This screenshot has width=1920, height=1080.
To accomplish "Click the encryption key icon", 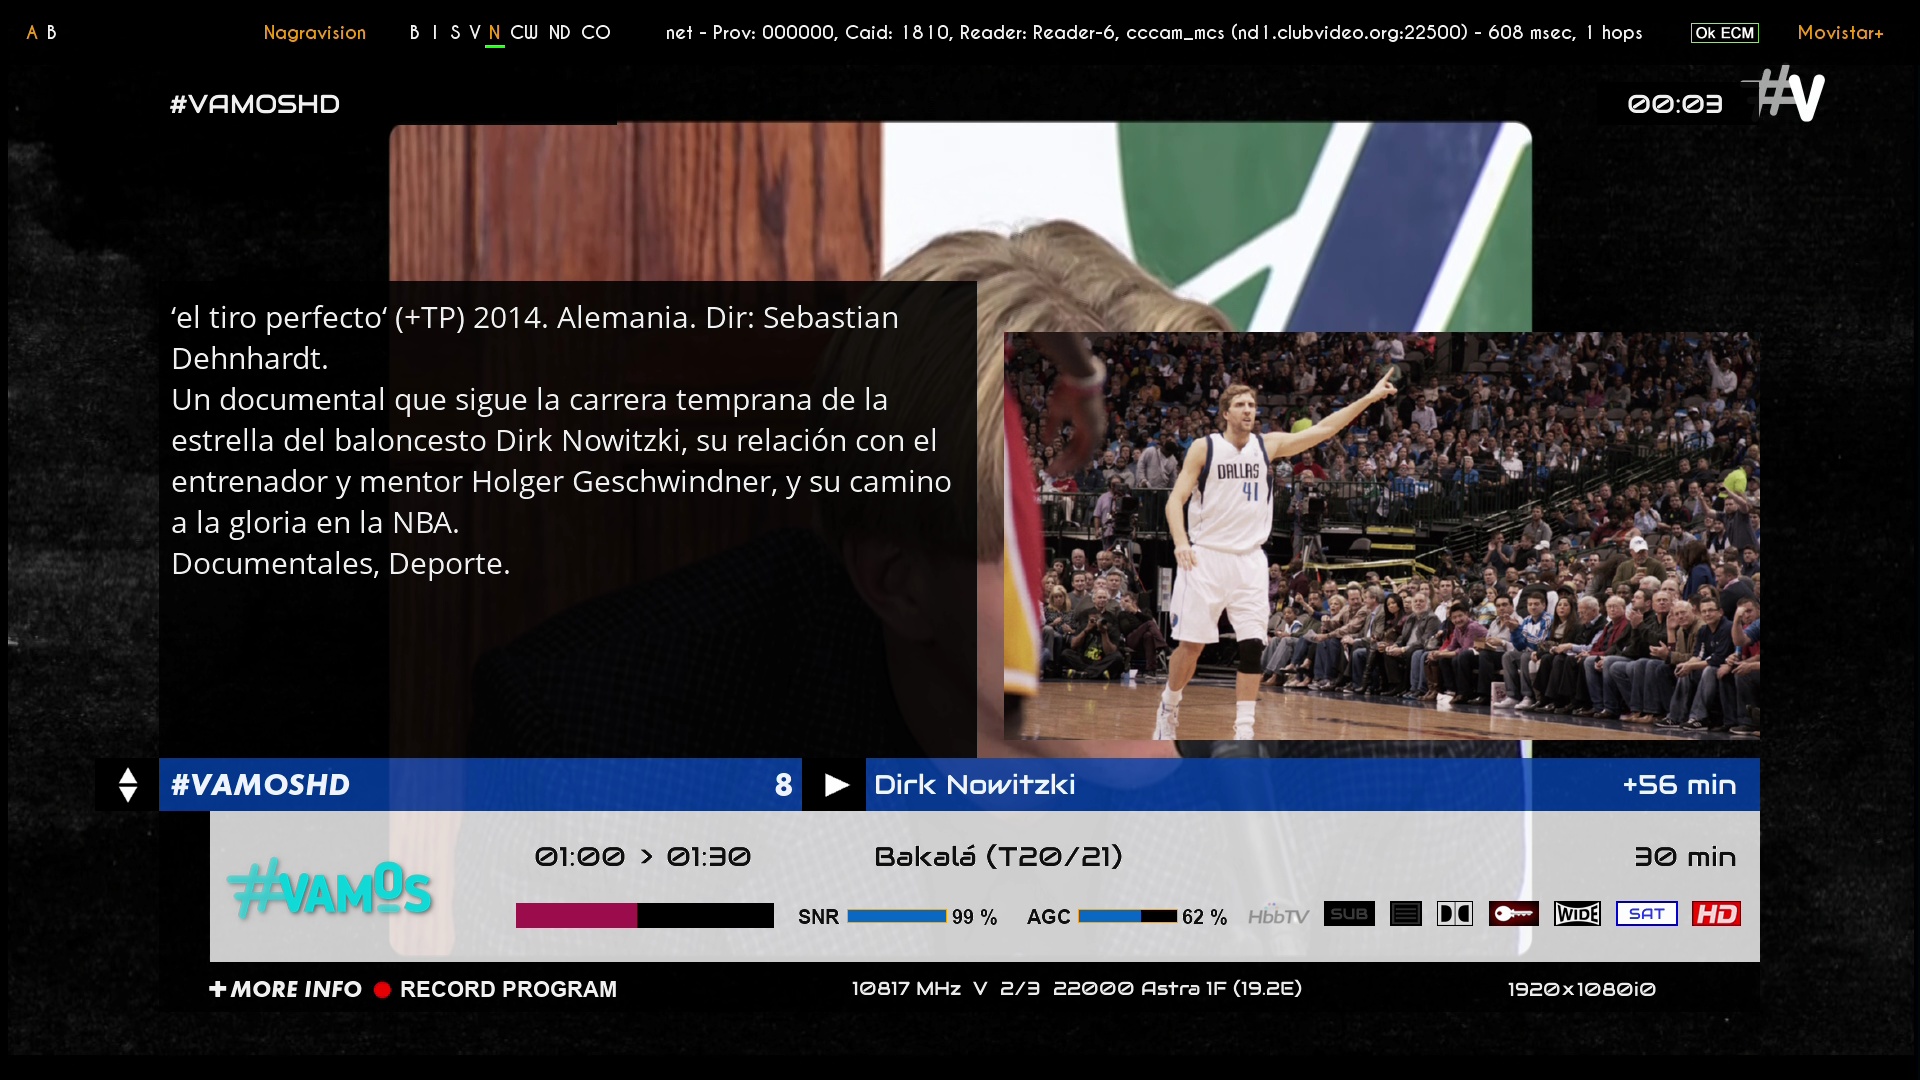I will pos(1513,914).
